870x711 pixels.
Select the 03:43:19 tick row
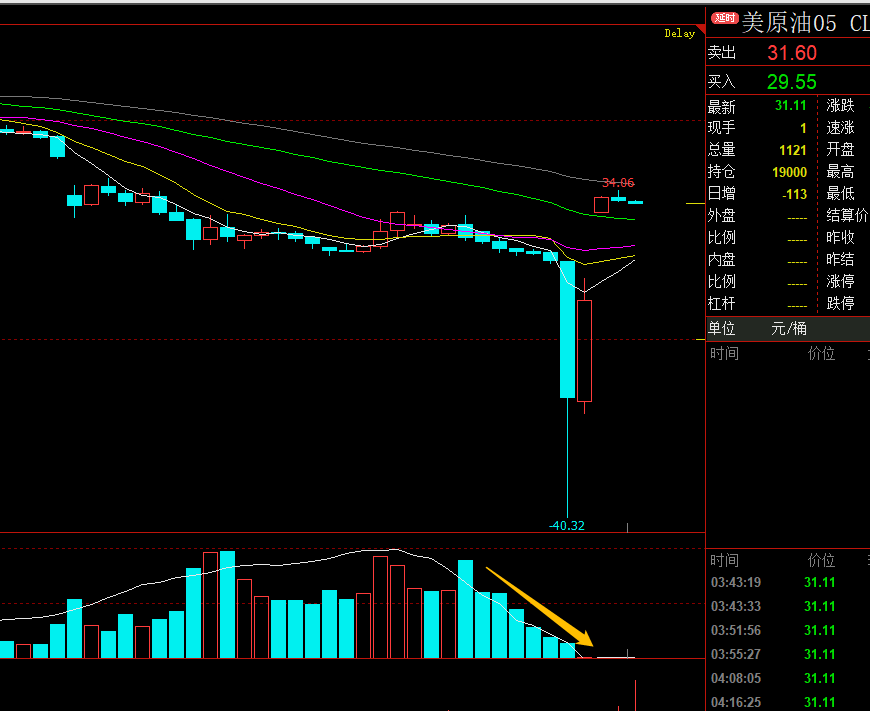pos(788,583)
